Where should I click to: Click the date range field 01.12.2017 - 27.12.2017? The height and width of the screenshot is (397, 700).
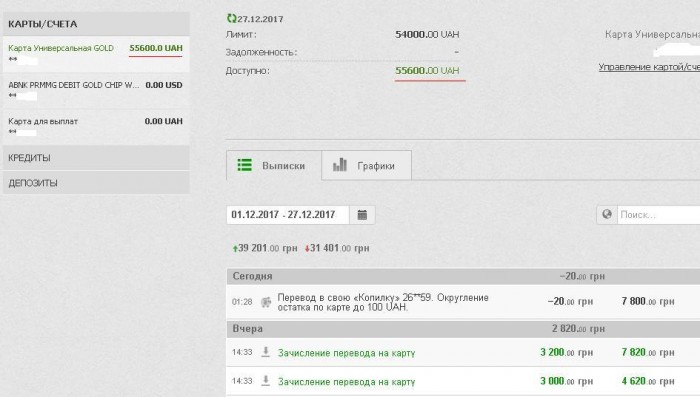click(x=288, y=215)
